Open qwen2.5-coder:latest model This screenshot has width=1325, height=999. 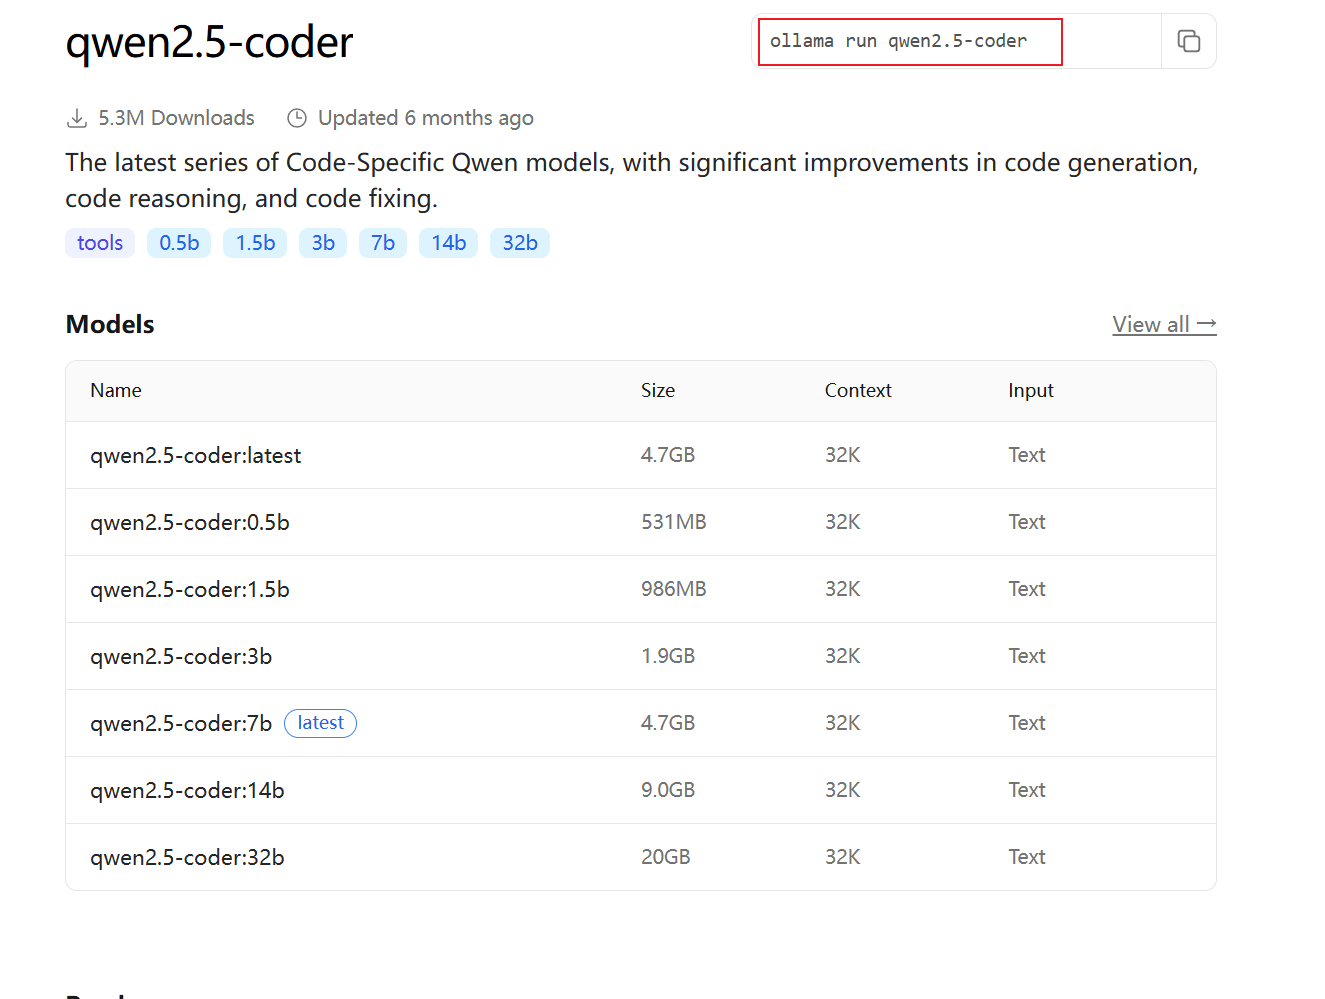(196, 456)
